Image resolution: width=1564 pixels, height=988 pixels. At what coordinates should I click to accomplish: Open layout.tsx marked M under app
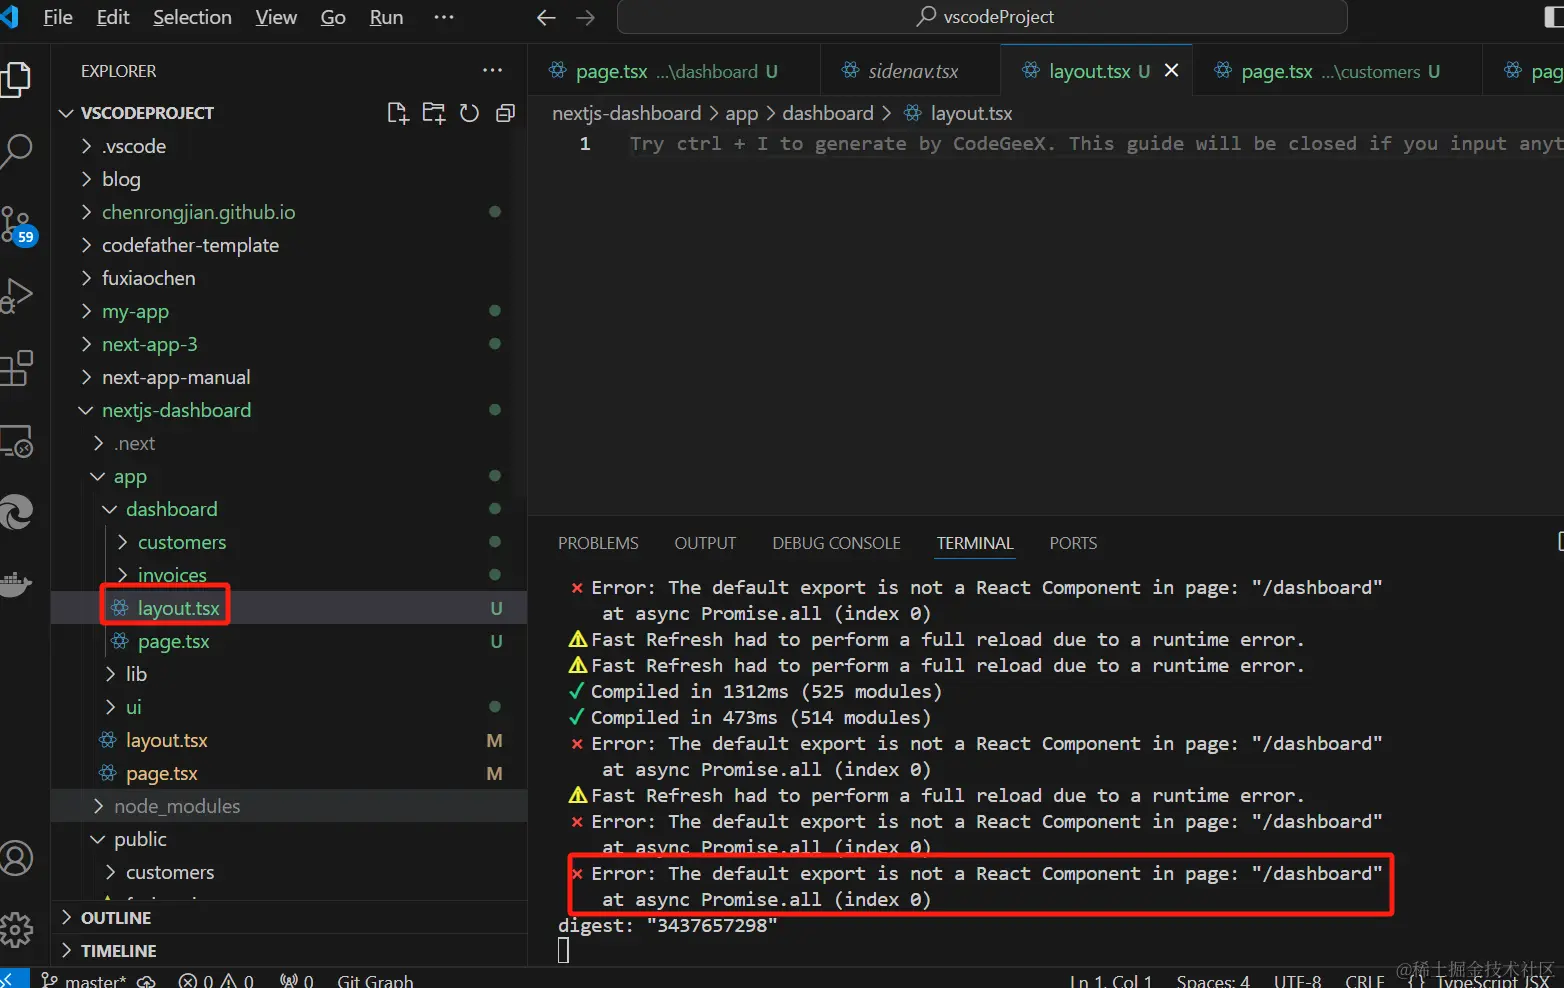[290, 740]
